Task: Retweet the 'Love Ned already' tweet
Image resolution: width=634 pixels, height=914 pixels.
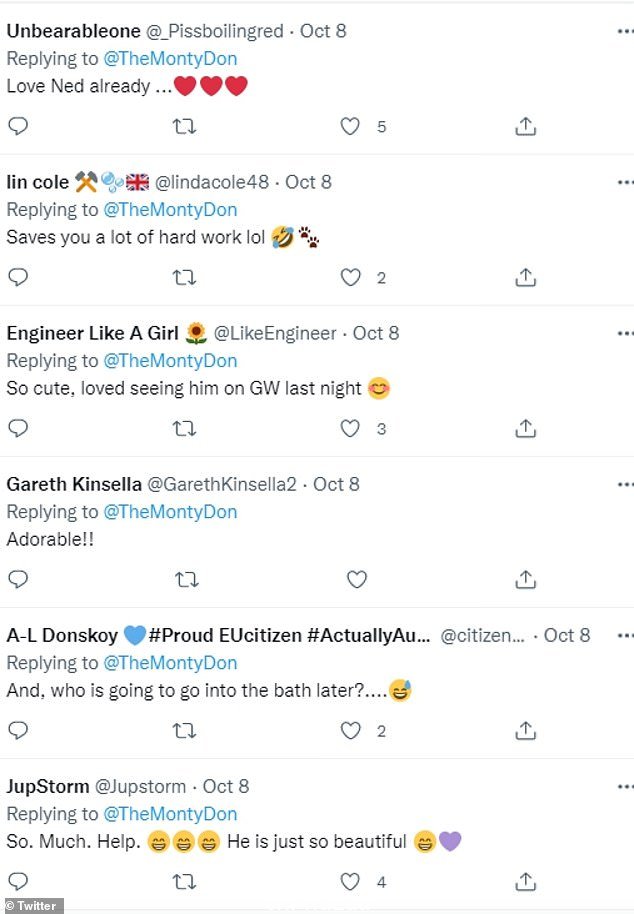Action: point(184,126)
